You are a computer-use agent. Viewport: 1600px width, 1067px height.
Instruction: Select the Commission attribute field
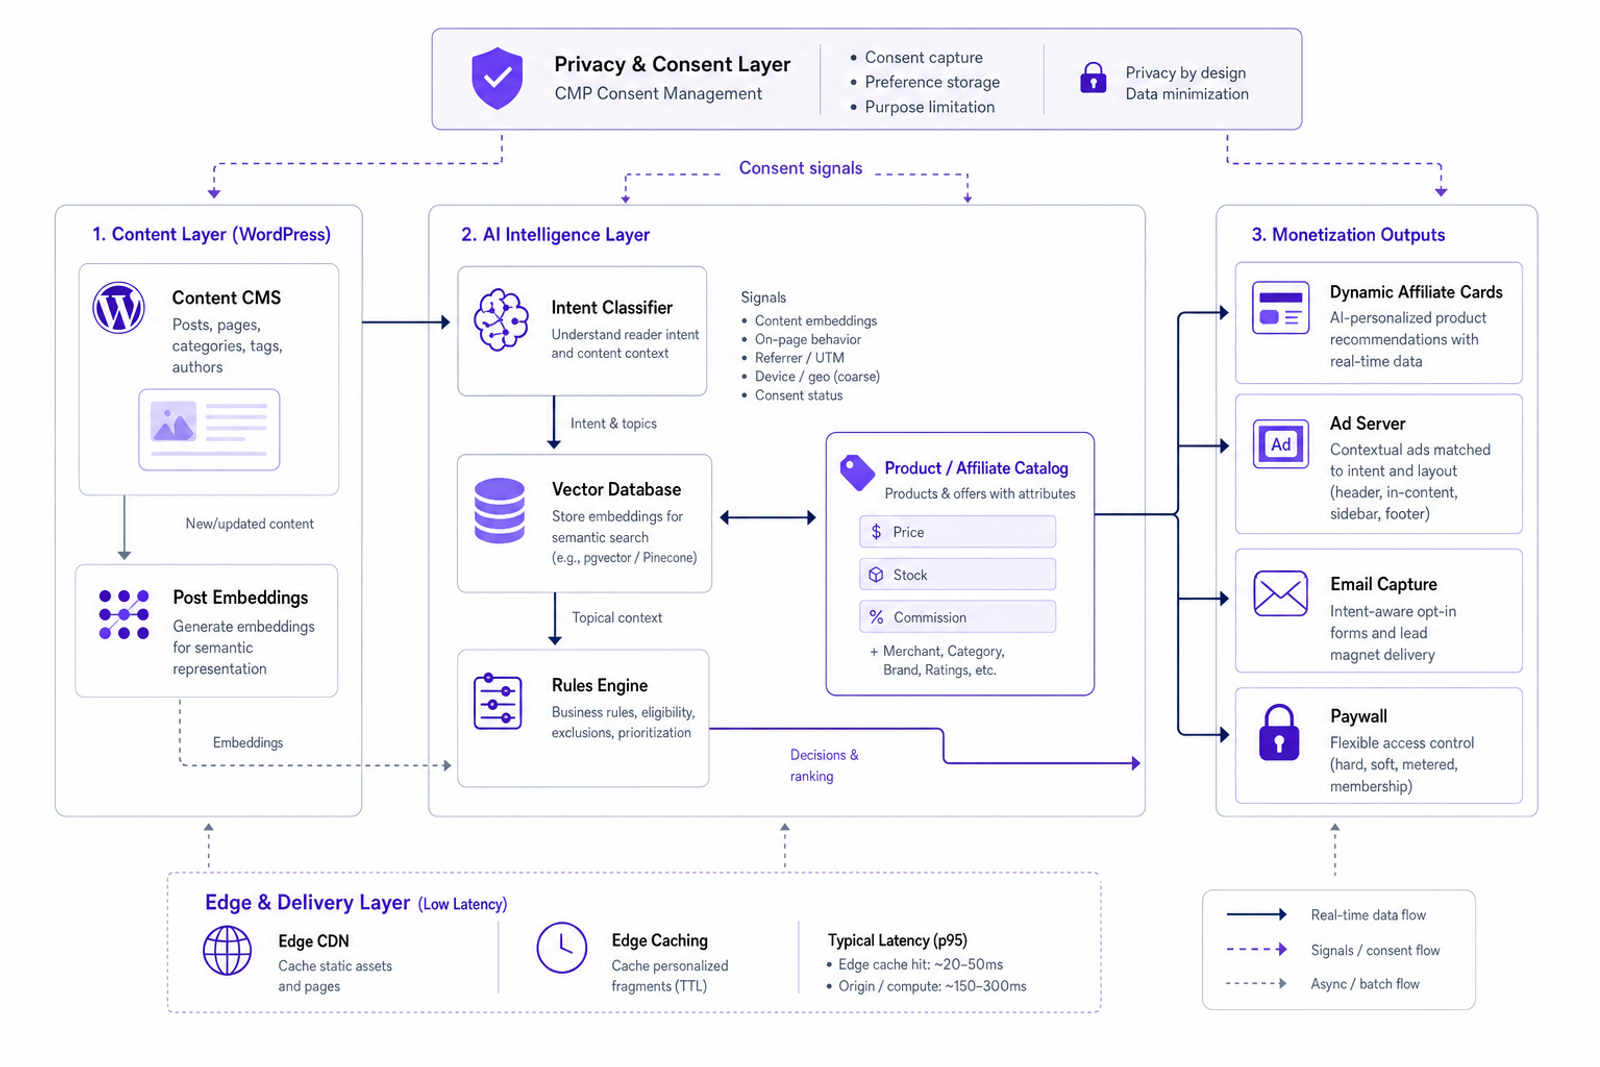pos(957,617)
